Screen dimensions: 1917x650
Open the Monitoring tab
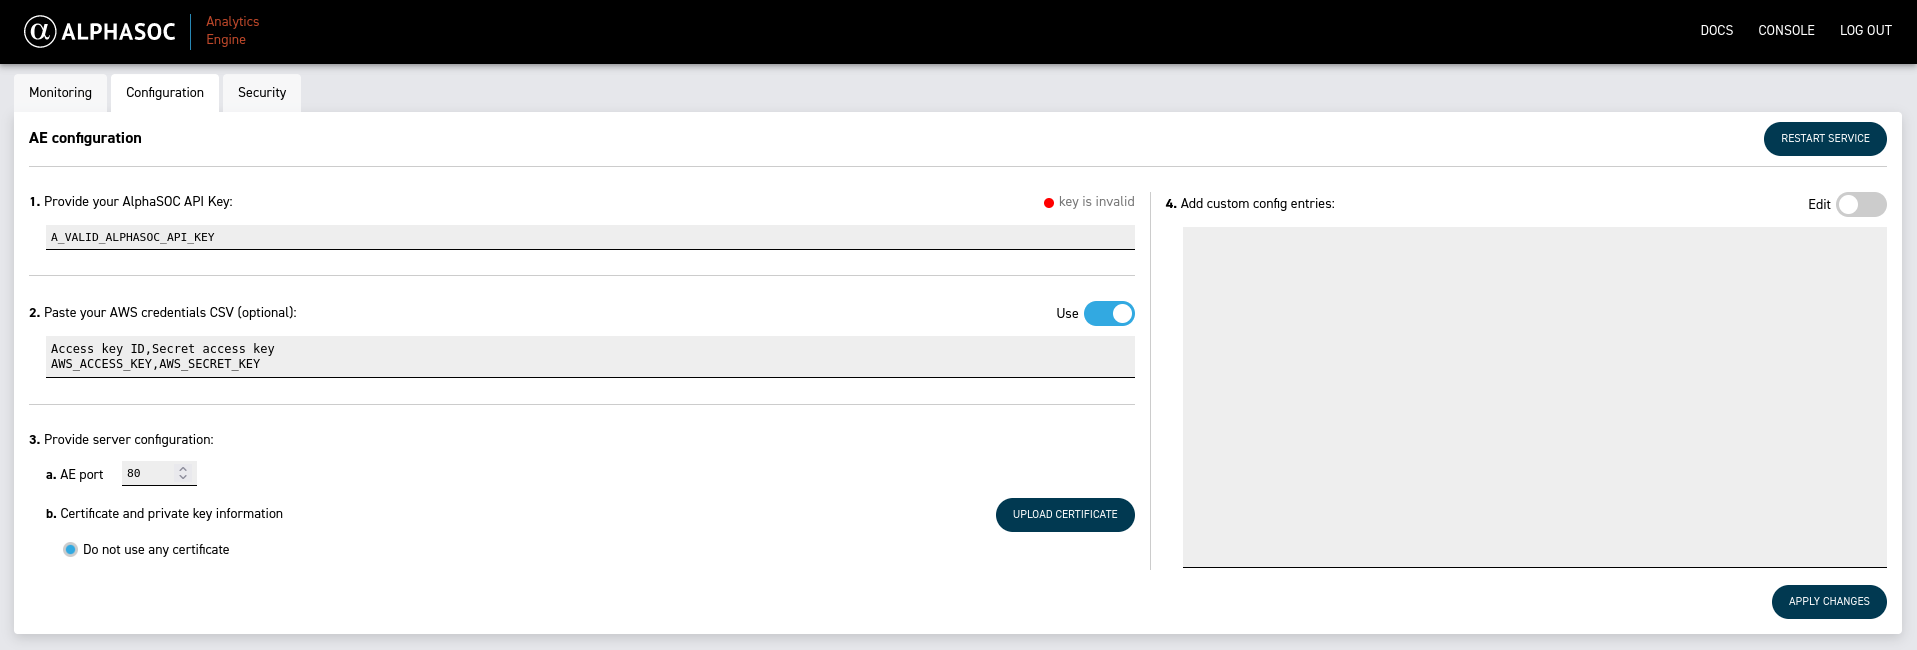[x=60, y=93]
